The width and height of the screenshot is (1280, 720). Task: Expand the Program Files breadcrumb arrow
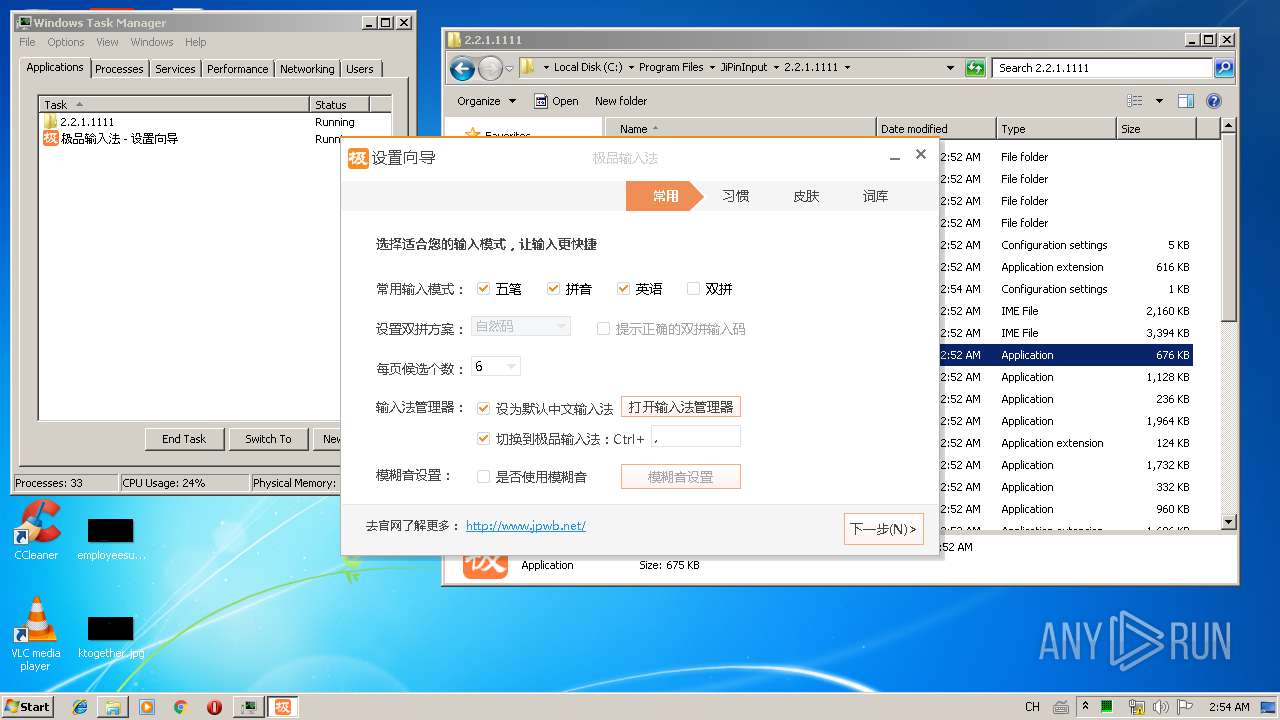(712, 68)
